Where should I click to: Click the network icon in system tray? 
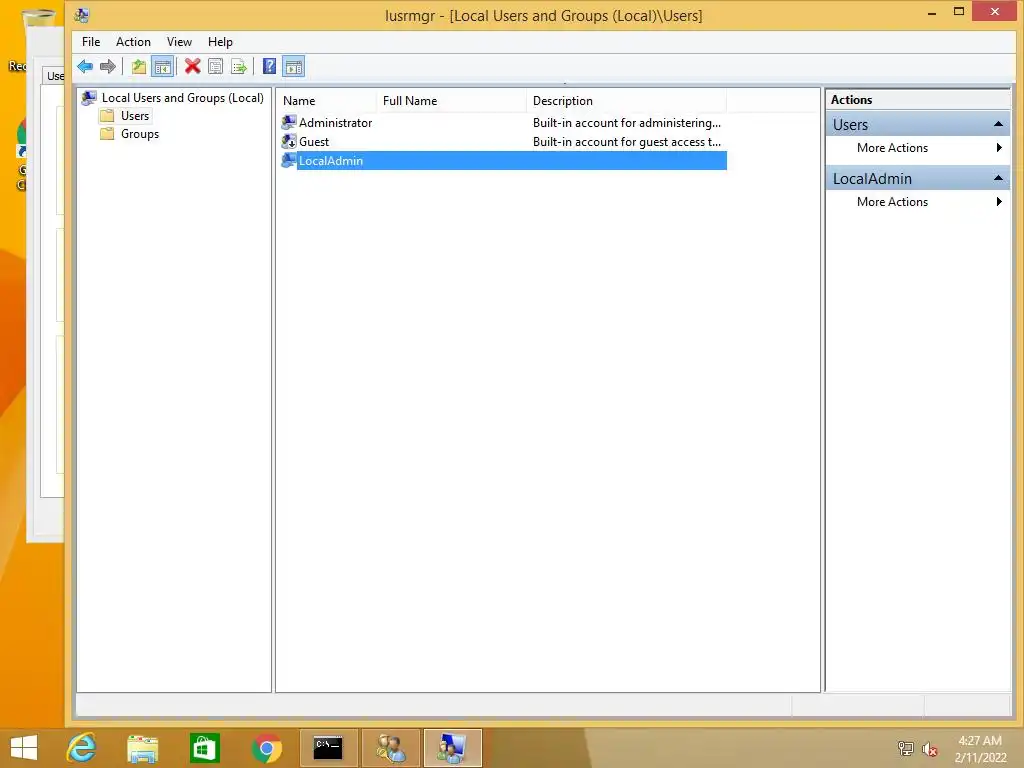pos(905,748)
